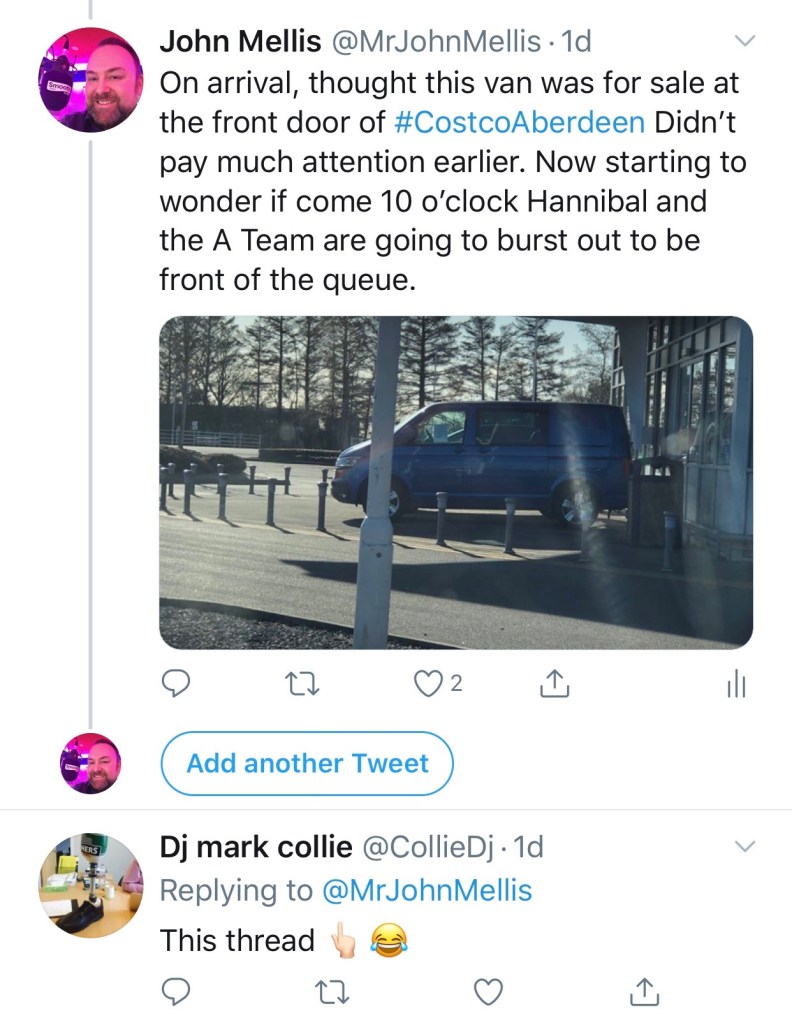The width and height of the screenshot is (792, 1023).
Task: Like Dj mark collie's reply
Action: coord(487,992)
